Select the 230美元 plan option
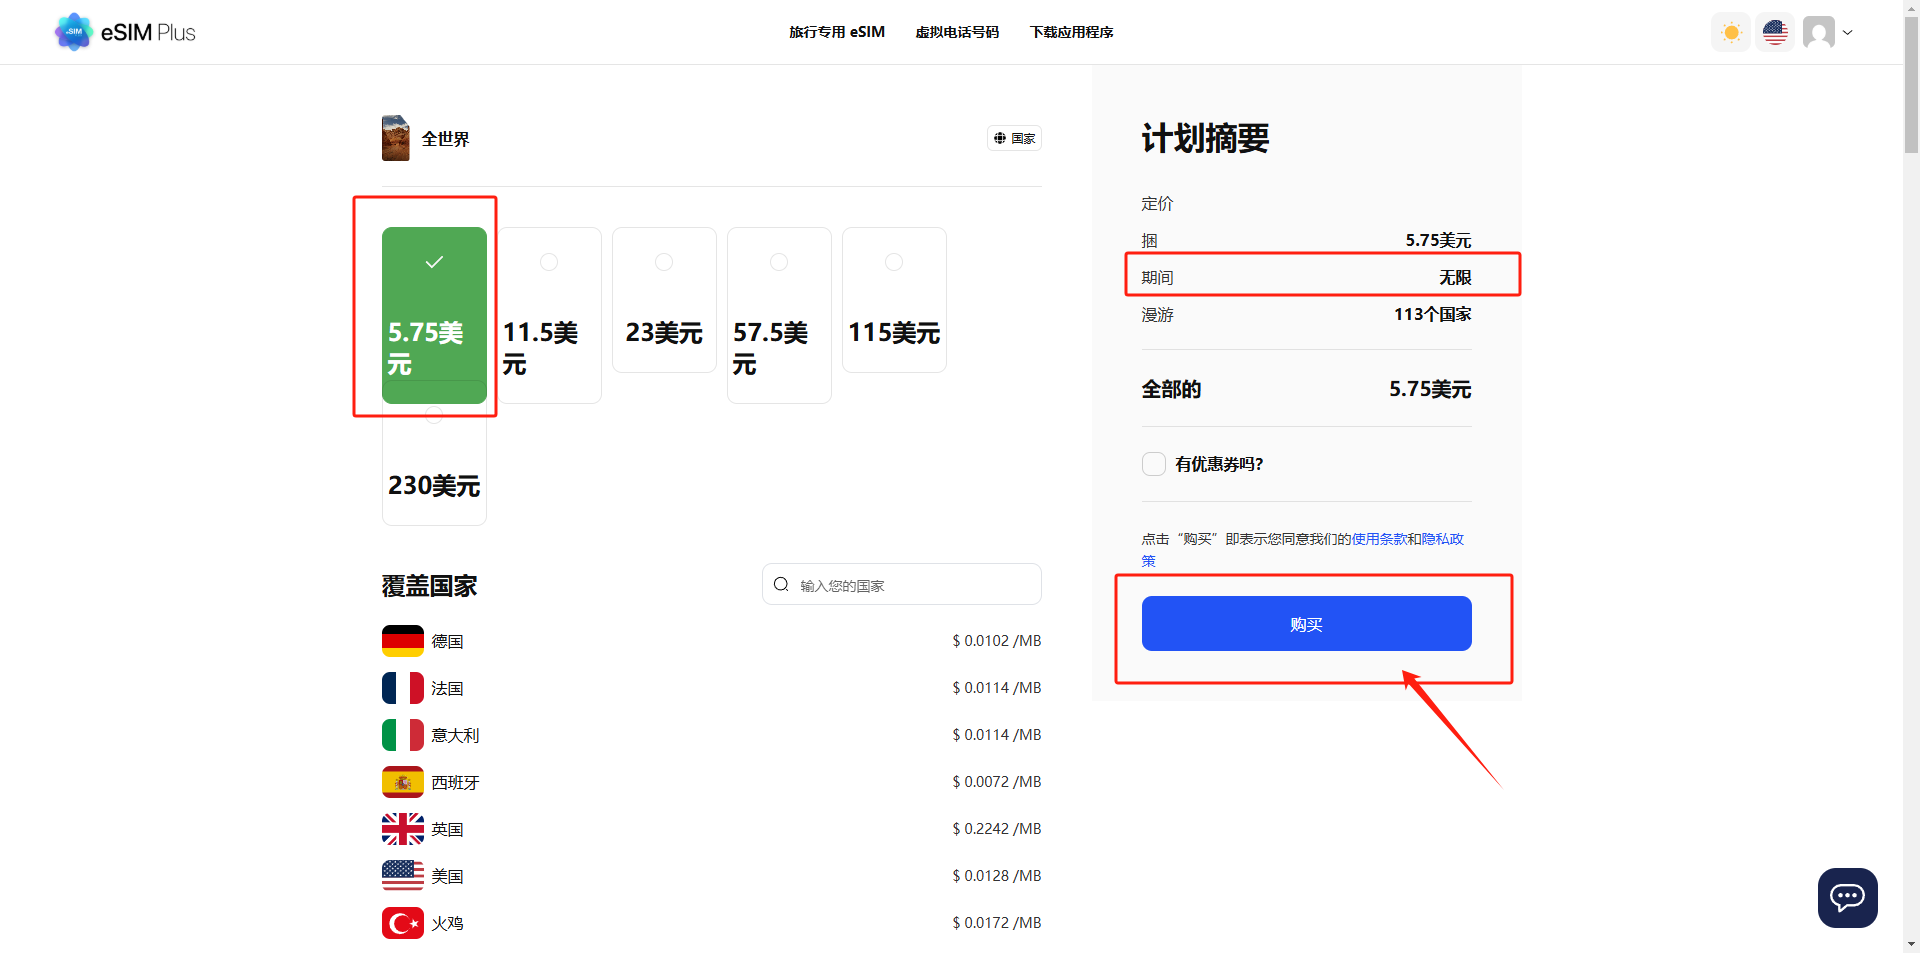 [434, 466]
